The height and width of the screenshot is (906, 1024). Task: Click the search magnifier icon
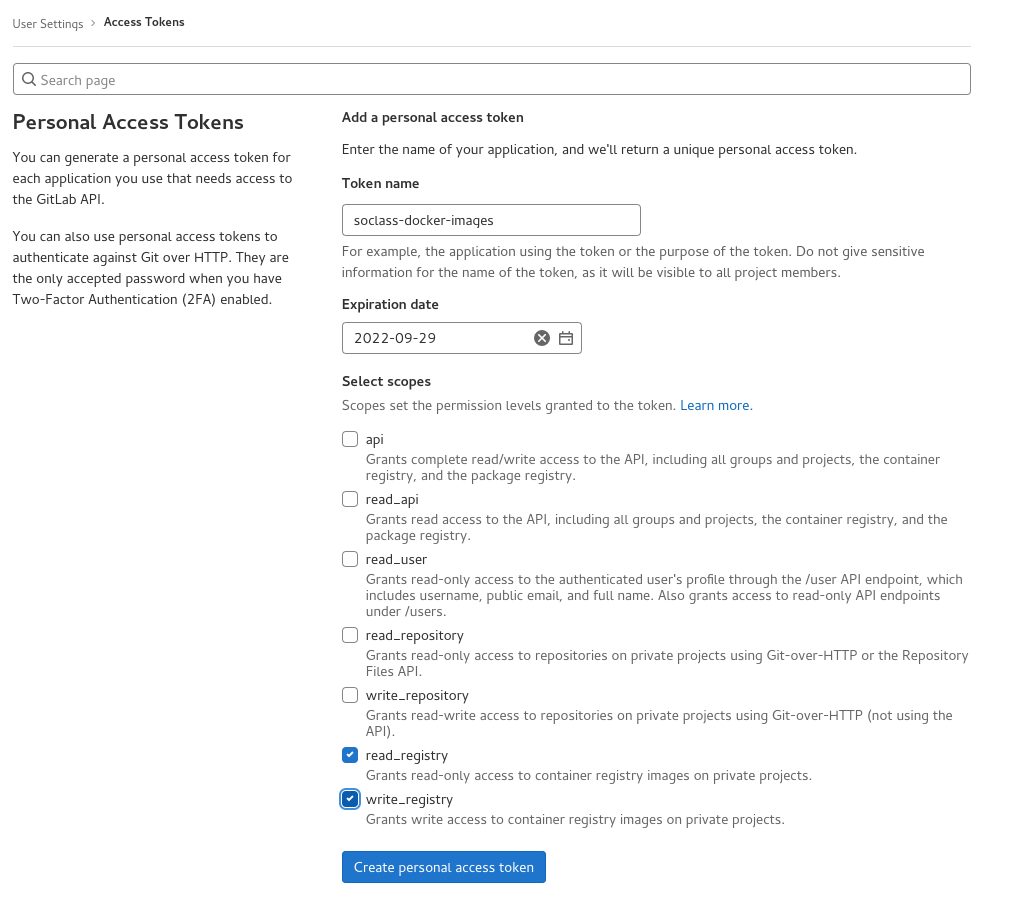click(29, 80)
